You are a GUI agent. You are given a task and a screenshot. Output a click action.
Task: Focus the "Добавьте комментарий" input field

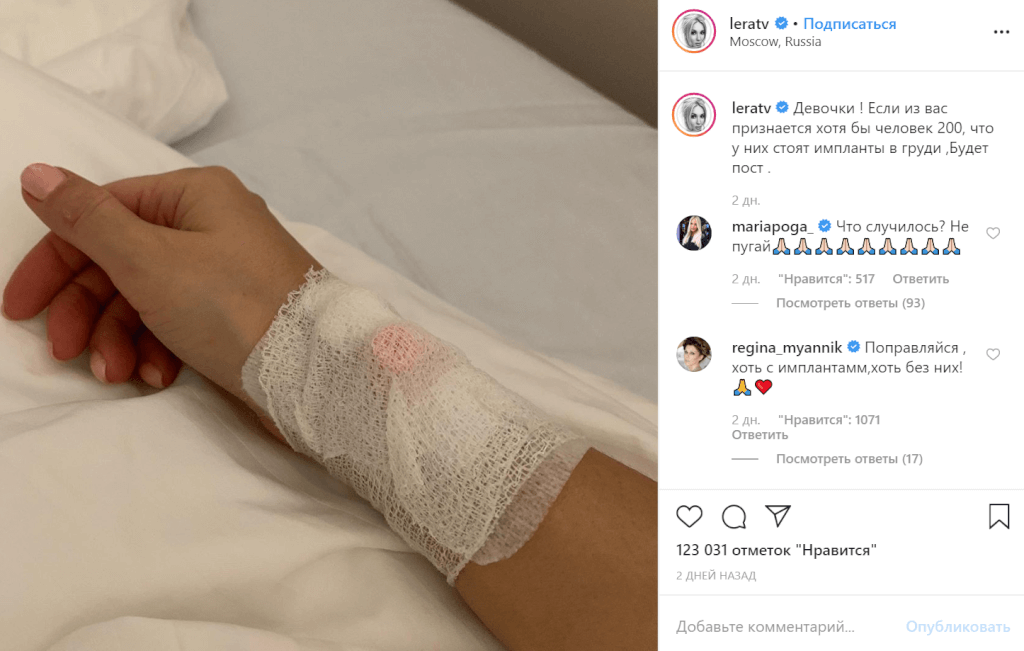coord(784,627)
